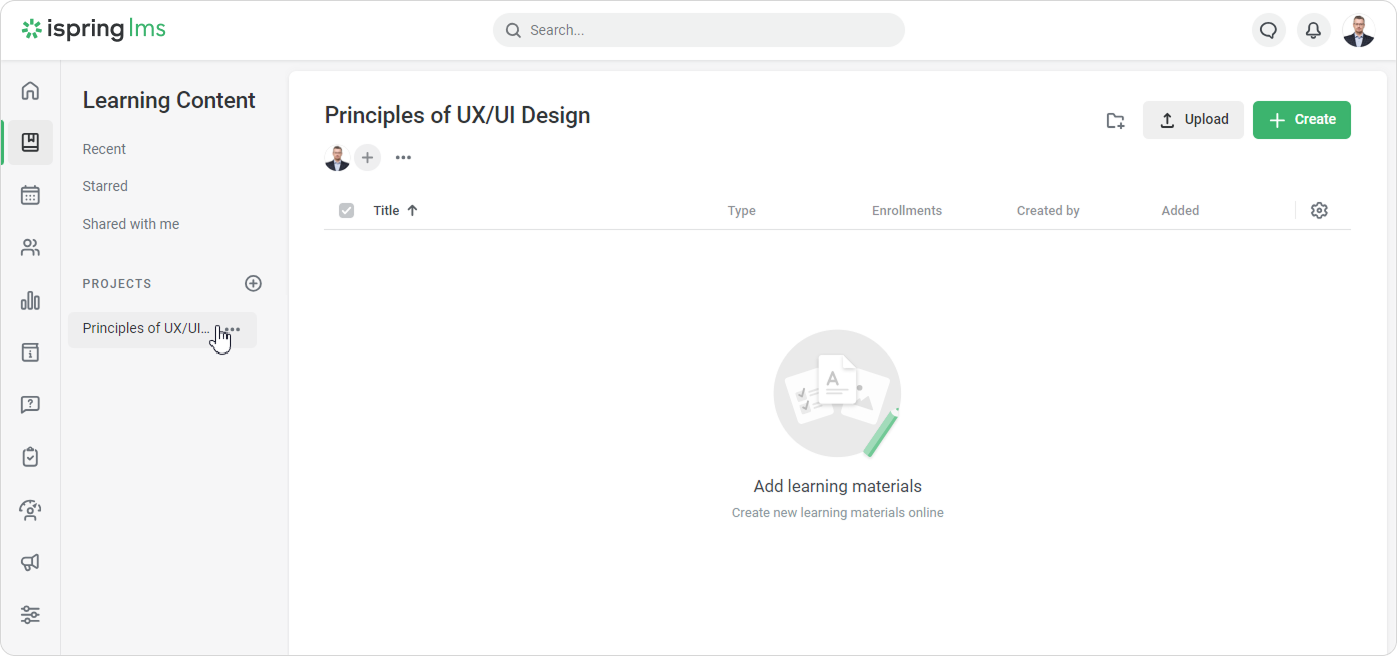Click the new folder icon near Upload
The height and width of the screenshot is (656, 1397).
tap(1115, 119)
